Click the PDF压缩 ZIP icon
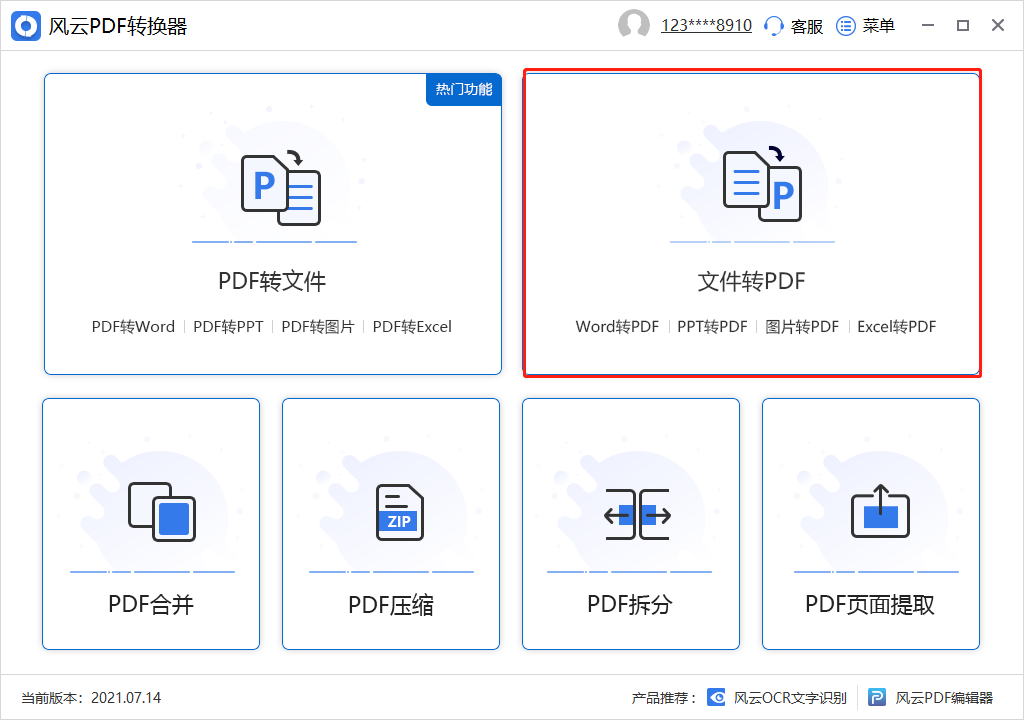The height and width of the screenshot is (720, 1024). point(400,512)
